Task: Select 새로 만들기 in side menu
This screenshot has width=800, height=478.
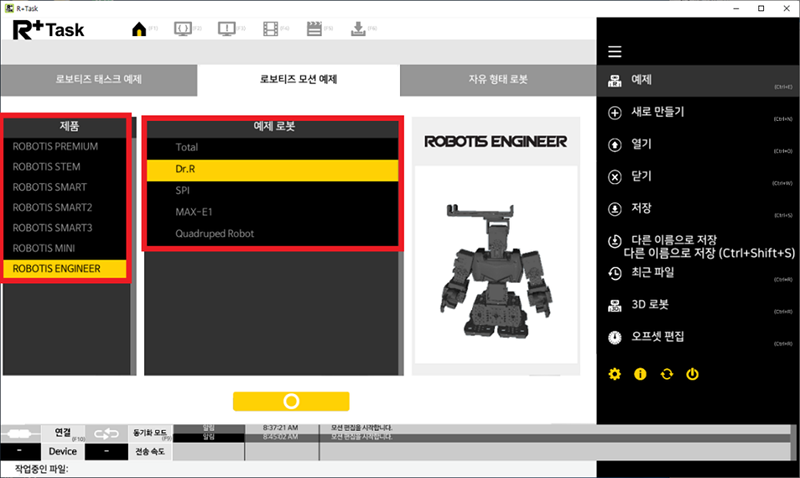Action: [658, 112]
